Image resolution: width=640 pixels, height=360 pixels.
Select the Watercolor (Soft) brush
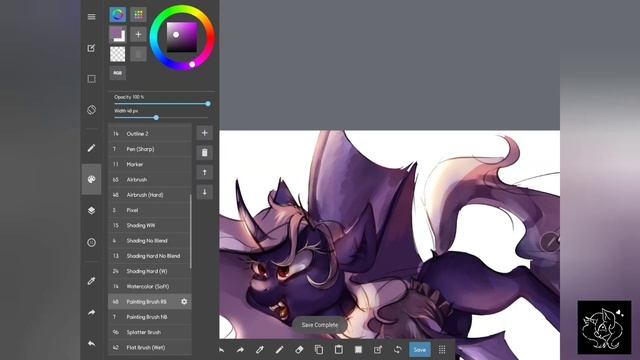tap(150, 287)
